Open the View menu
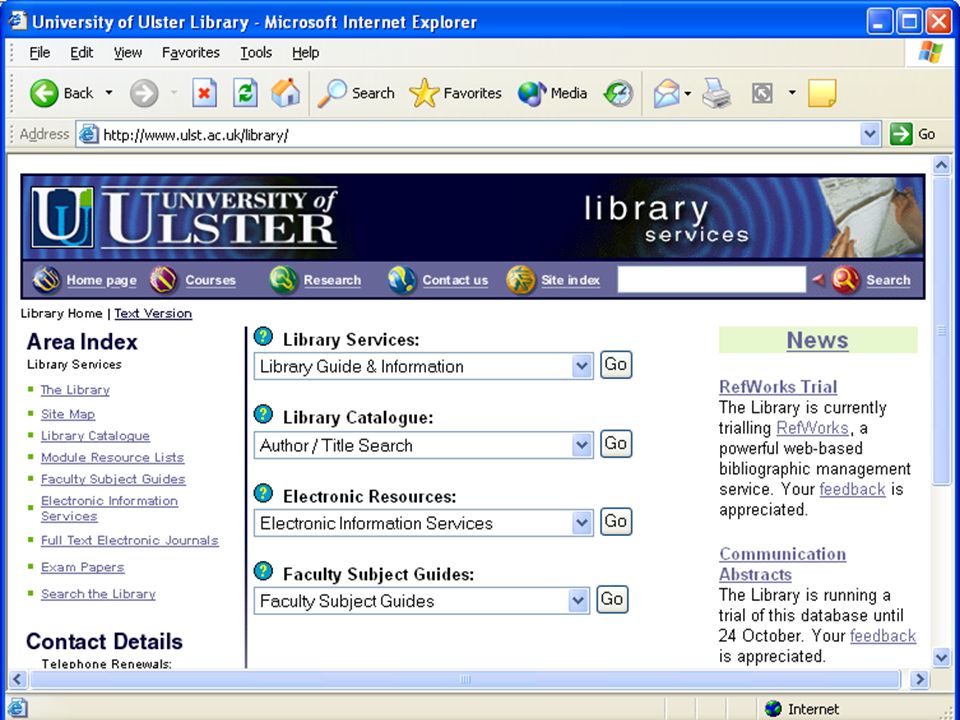960x720 pixels. pos(127,53)
